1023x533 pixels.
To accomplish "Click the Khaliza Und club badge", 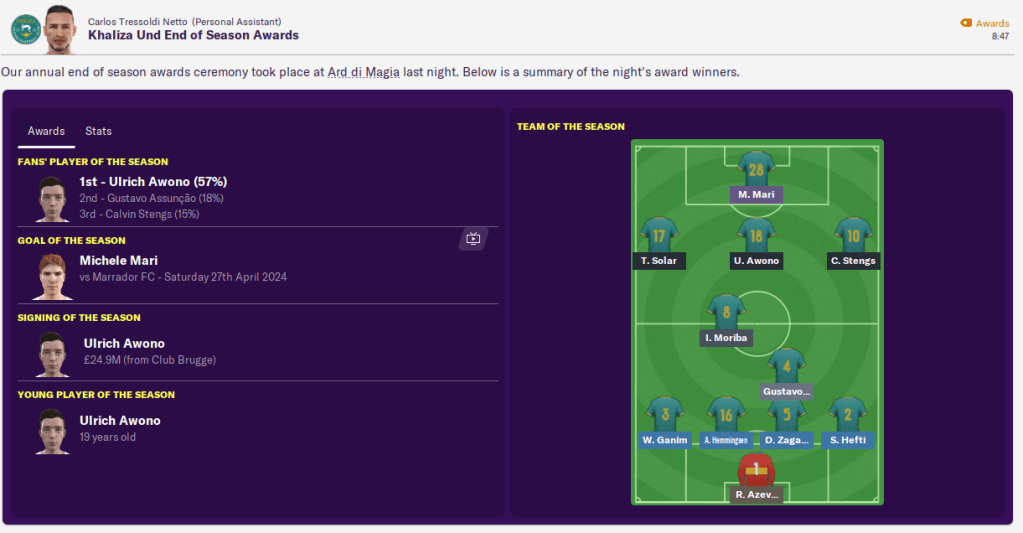I will point(25,29).
